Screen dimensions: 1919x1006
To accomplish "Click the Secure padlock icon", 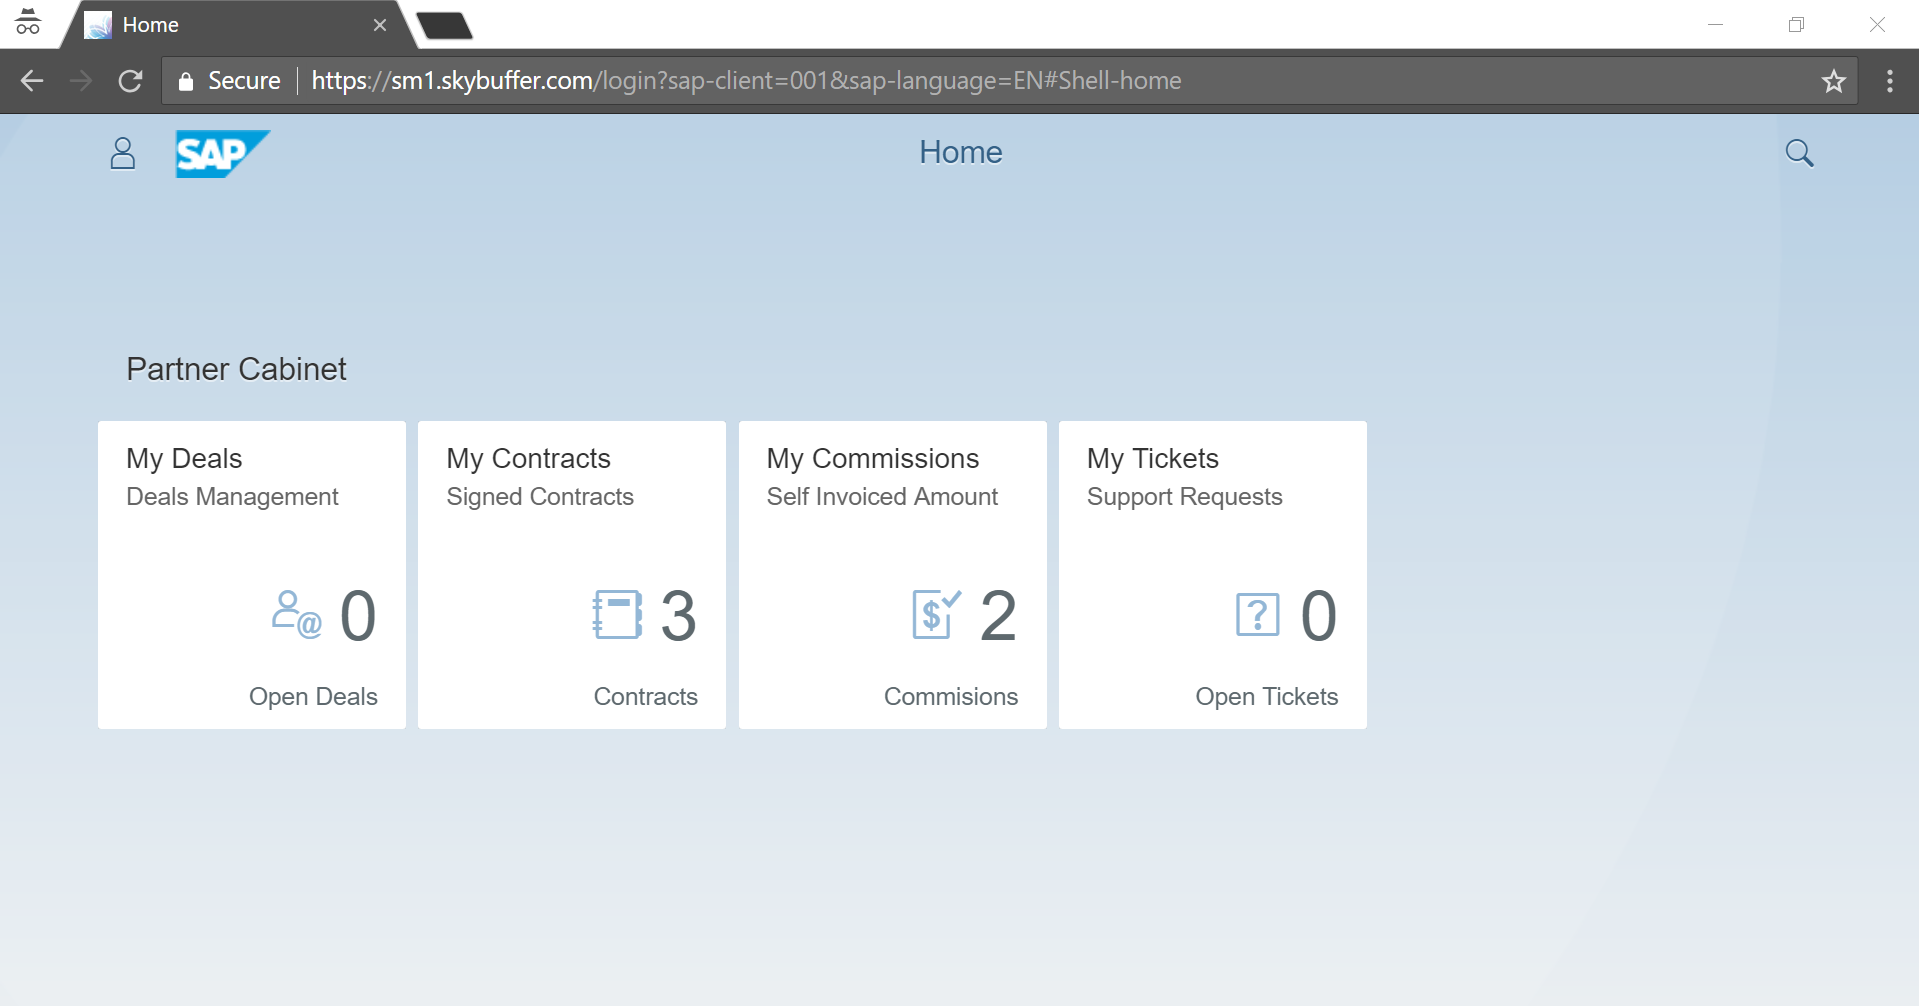I will 186,81.
